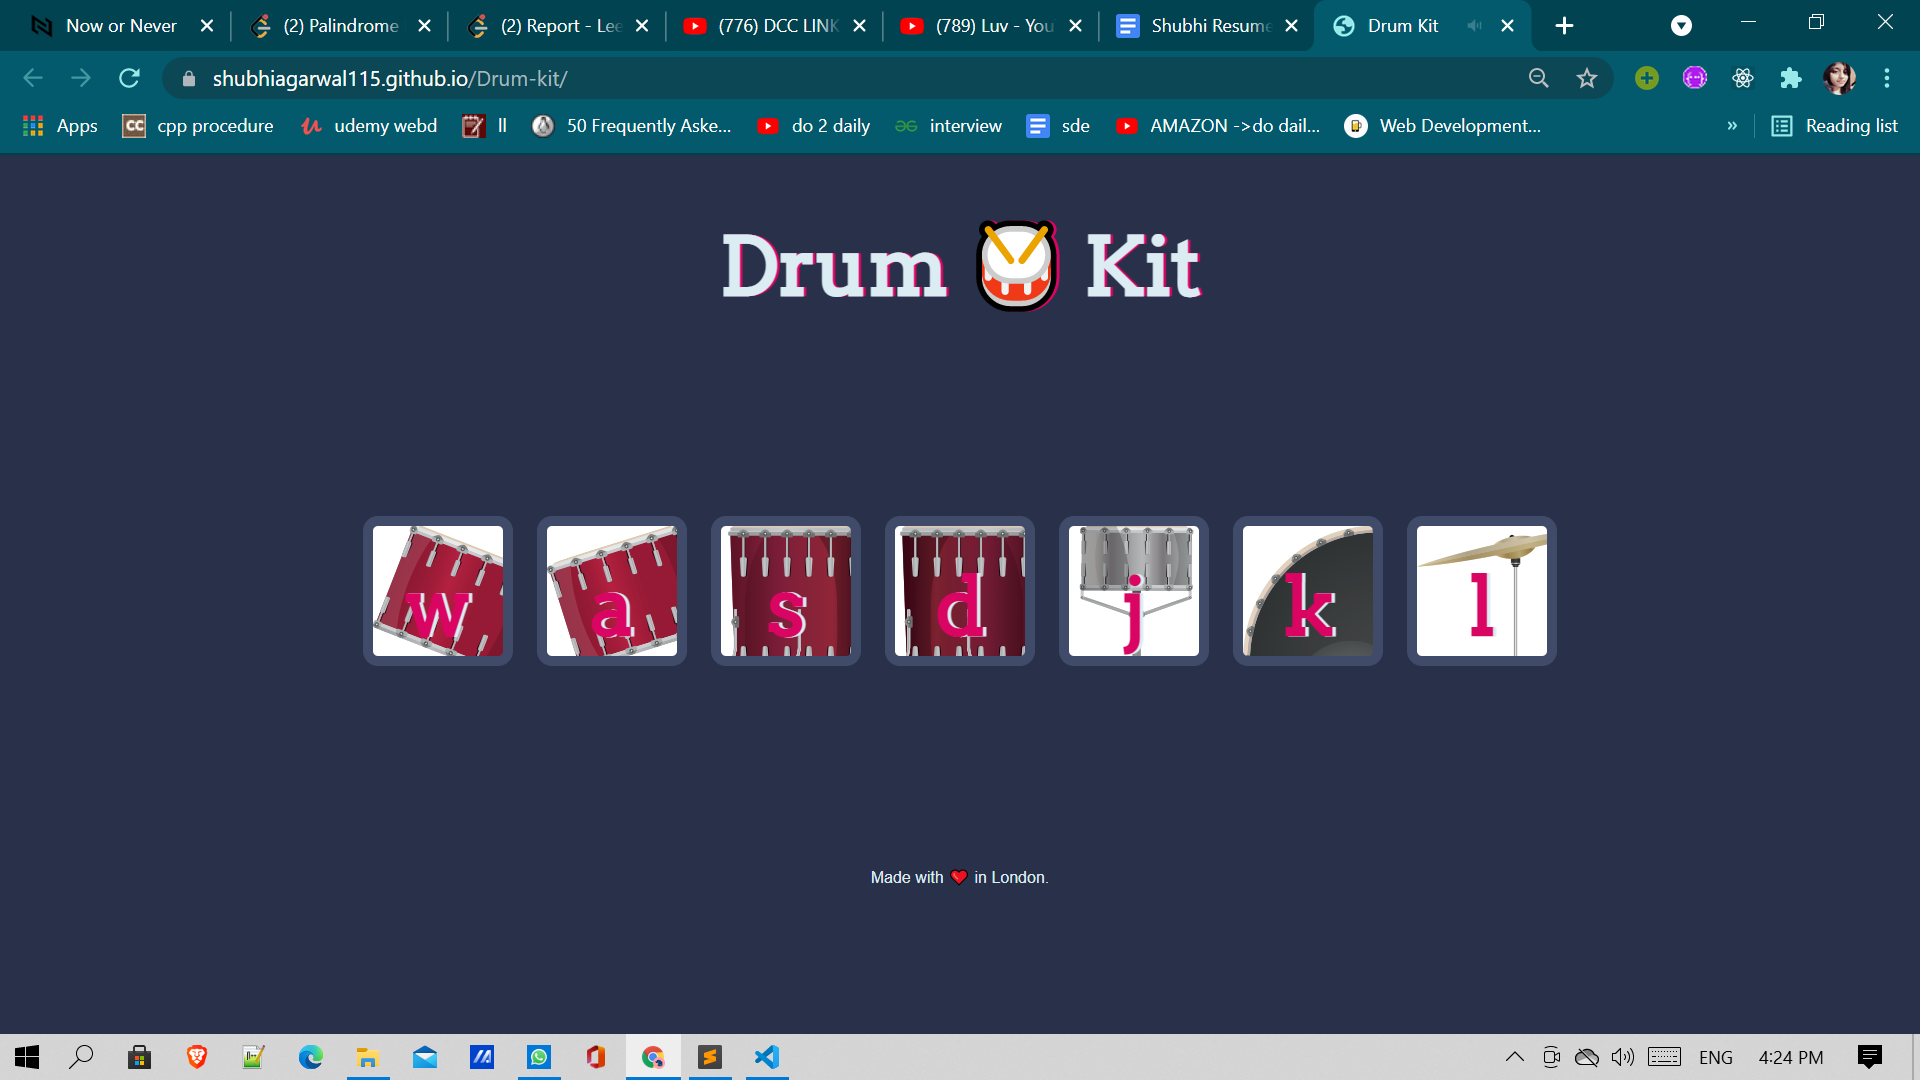
Task: Open the Windows Start menu
Action: click(27, 1057)
